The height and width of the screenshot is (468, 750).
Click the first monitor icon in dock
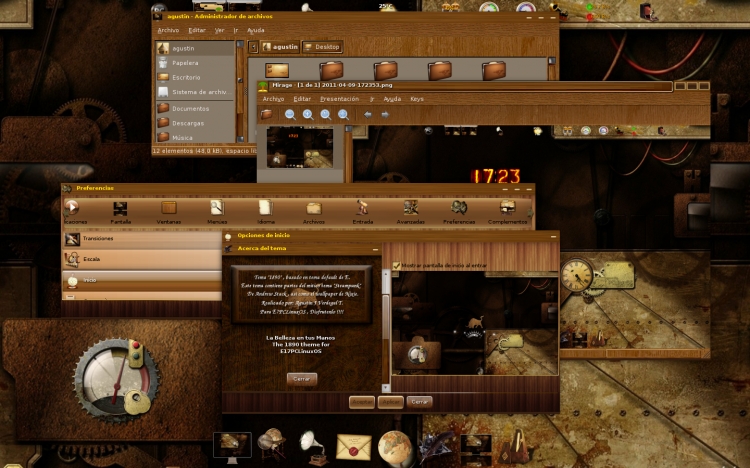coord(232,447)
